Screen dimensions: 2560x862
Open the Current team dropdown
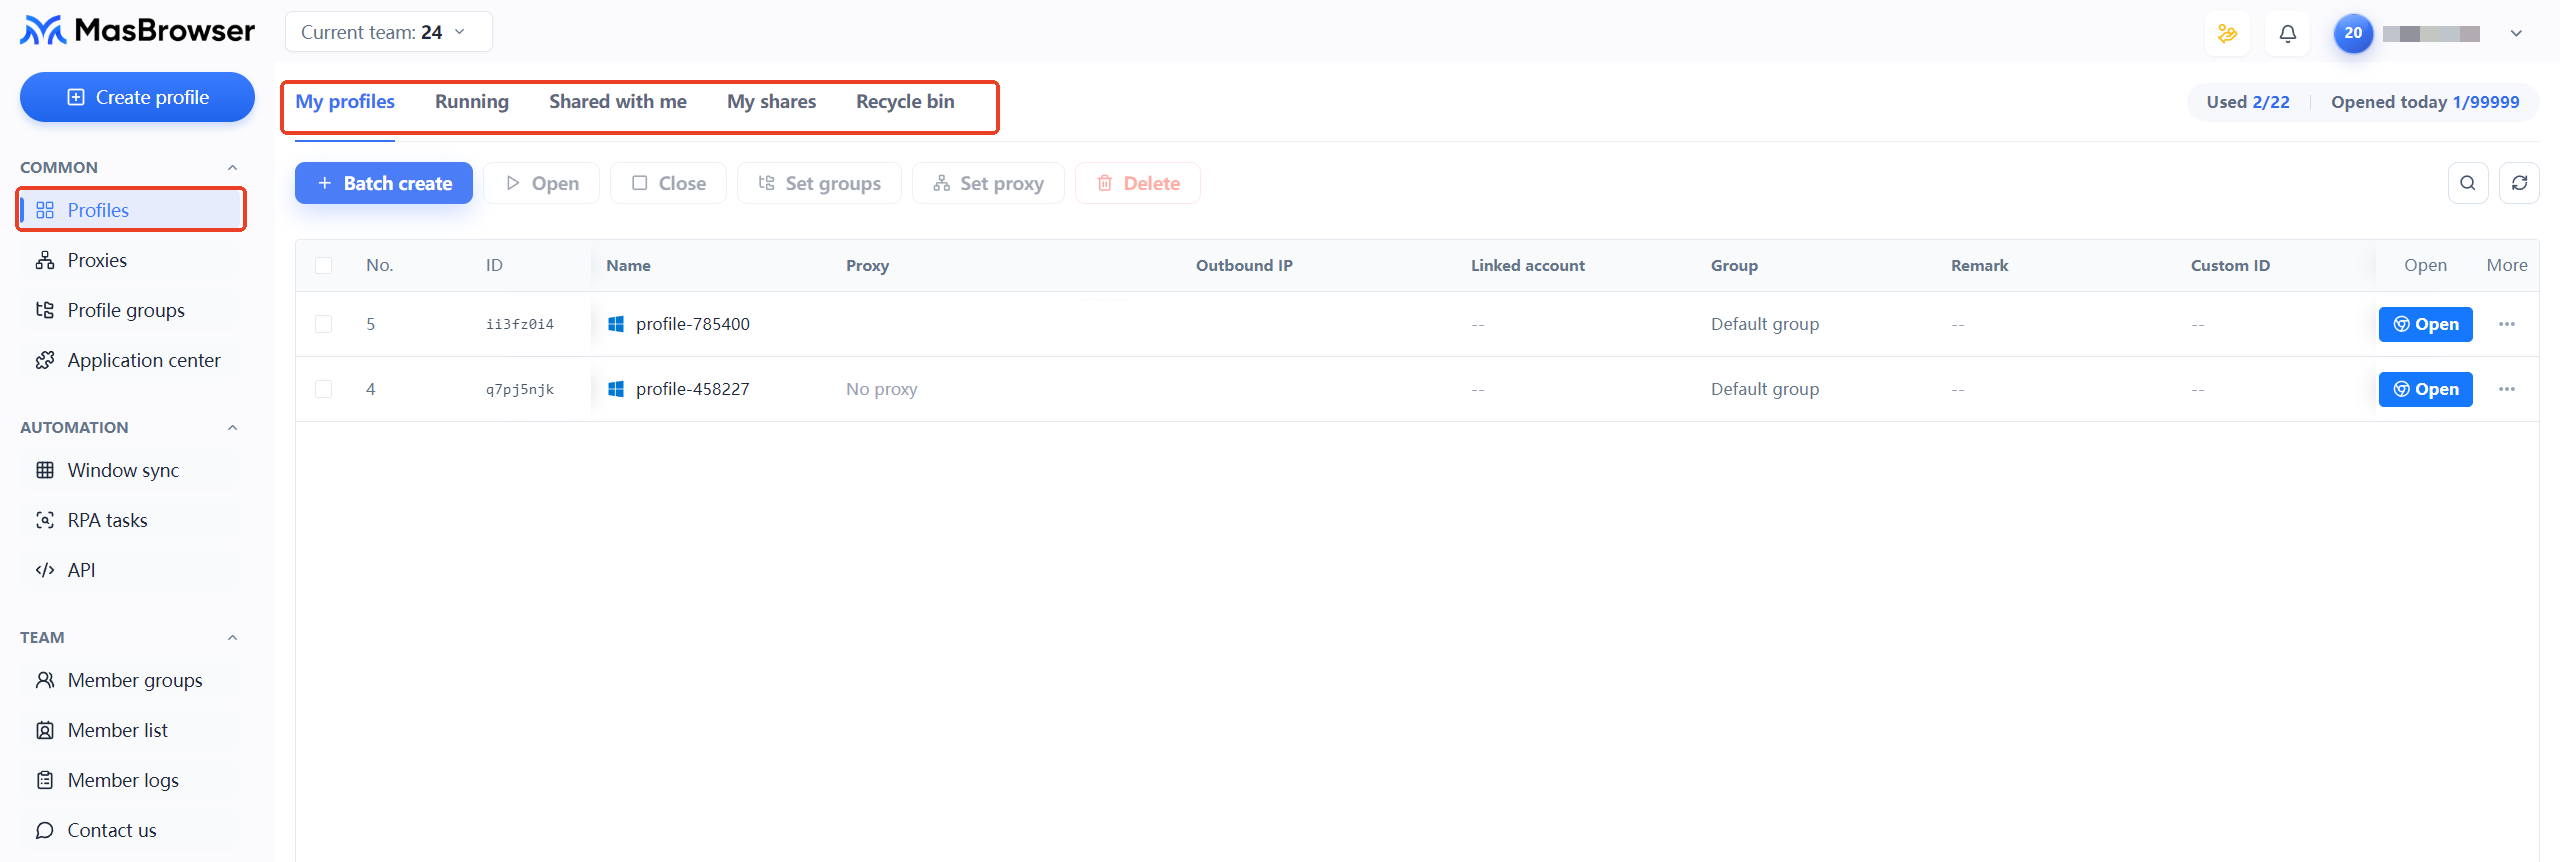pyautogui.click(x=388, y=32)
